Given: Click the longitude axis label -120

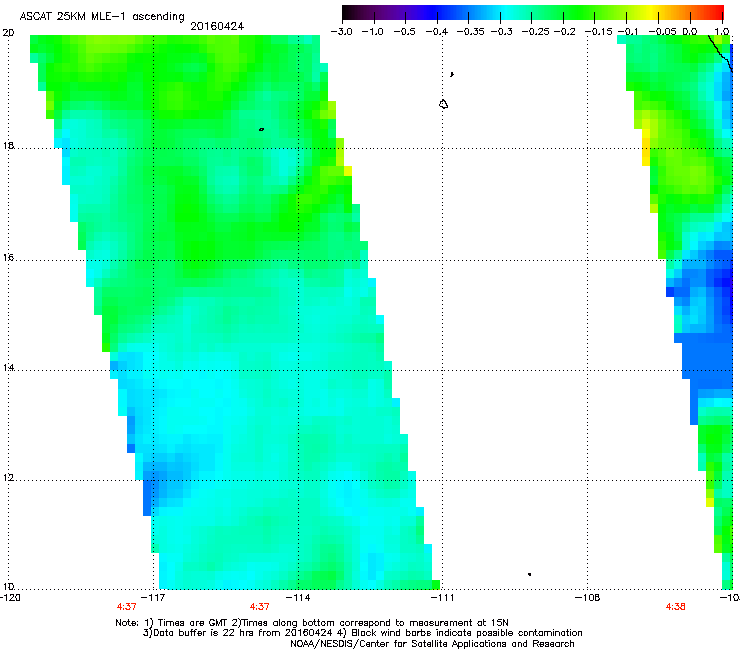Looking at the screenshot, I should [10, 598].
